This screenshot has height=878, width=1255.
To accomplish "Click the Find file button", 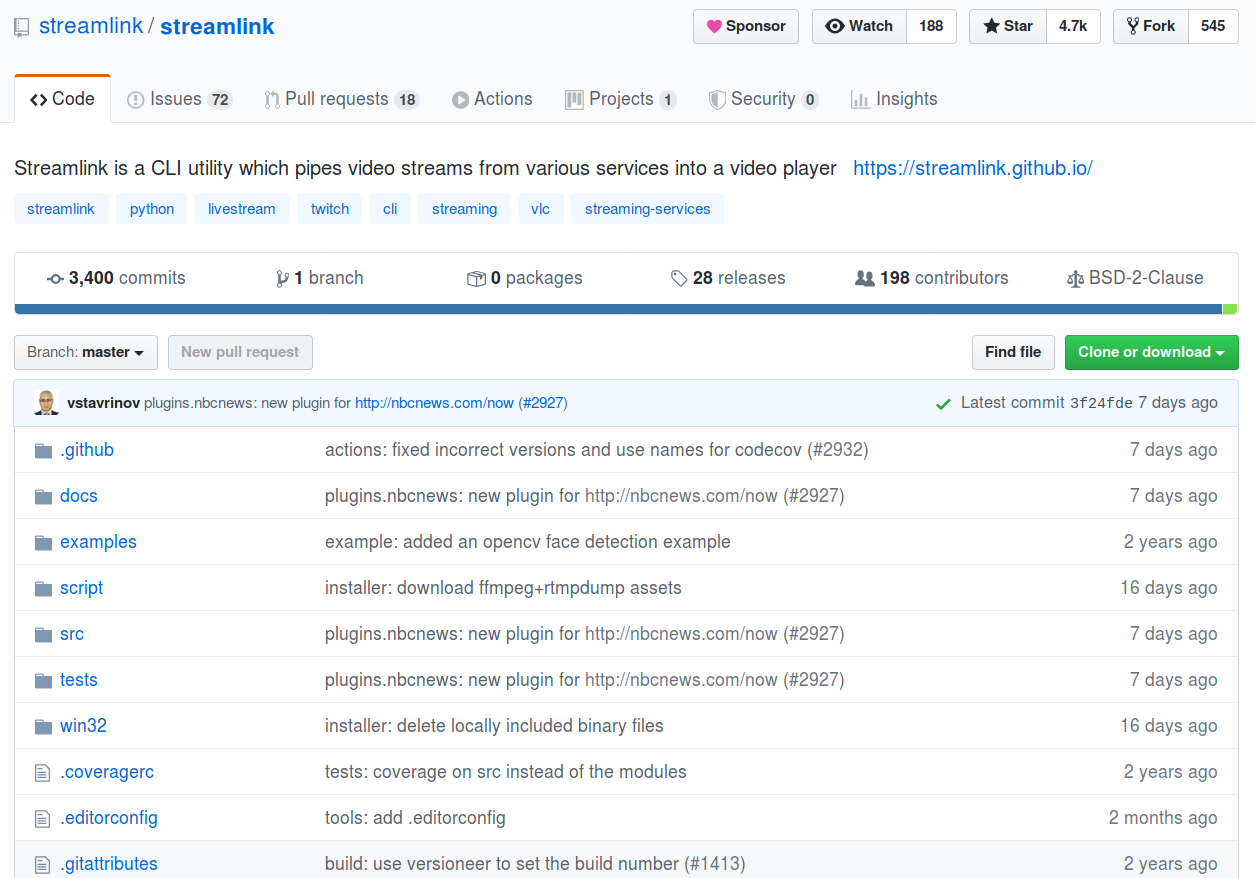I will pos(1013,352).
